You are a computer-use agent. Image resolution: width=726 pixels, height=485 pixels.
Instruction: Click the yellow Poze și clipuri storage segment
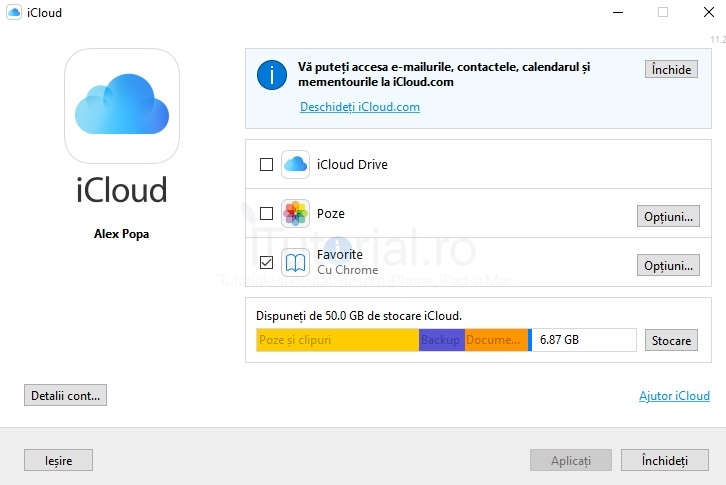pos(338,340)
